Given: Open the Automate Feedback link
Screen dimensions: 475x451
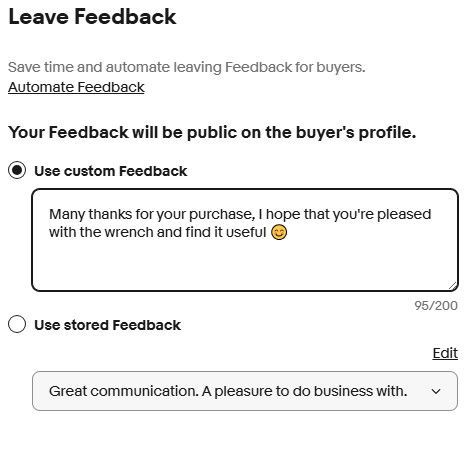Looking at the screenshot, I should (x=76, y=87).
